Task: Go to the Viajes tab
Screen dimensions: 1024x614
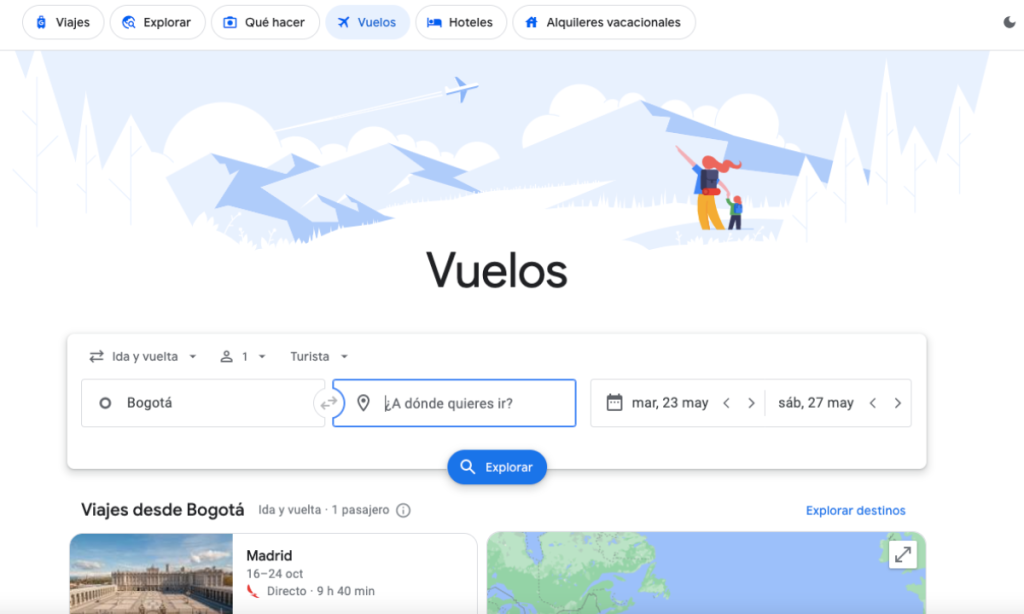Action: tap(63, 22)
